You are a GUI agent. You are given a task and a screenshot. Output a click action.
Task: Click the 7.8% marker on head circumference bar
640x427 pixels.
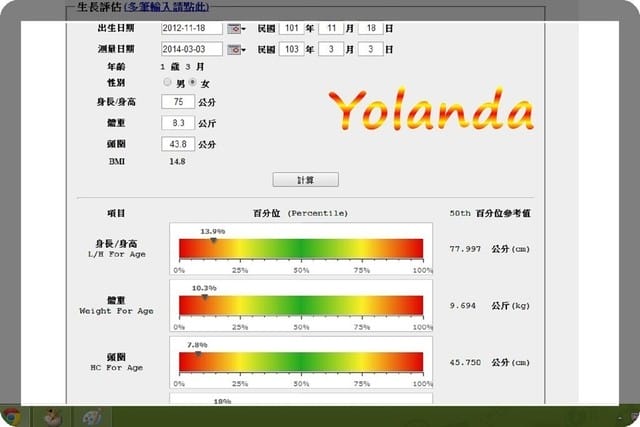pyautogui.click(x=198, y=354)
